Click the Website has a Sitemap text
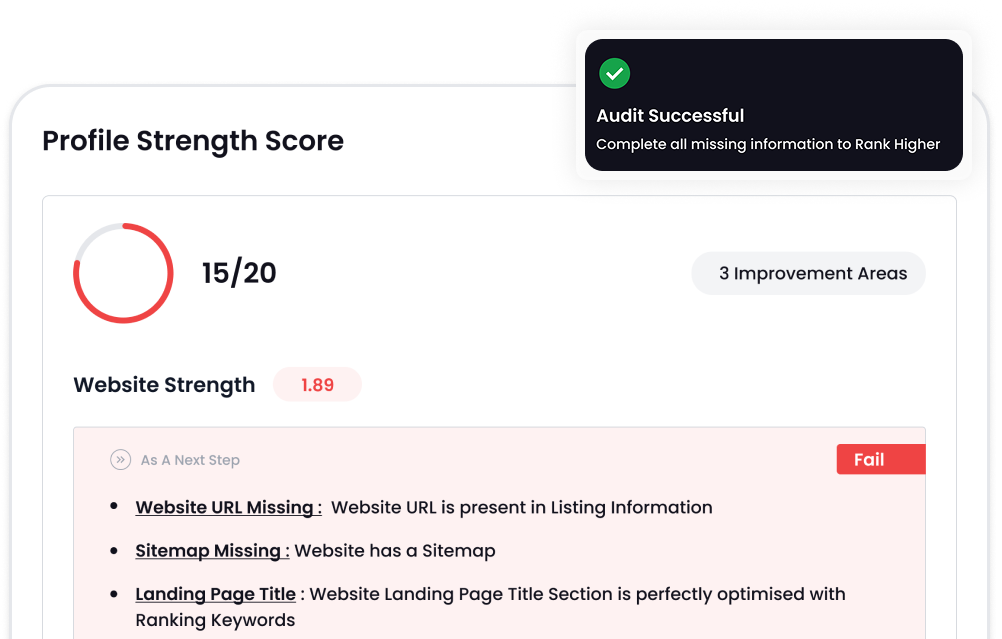 click(x=395, y=551)
